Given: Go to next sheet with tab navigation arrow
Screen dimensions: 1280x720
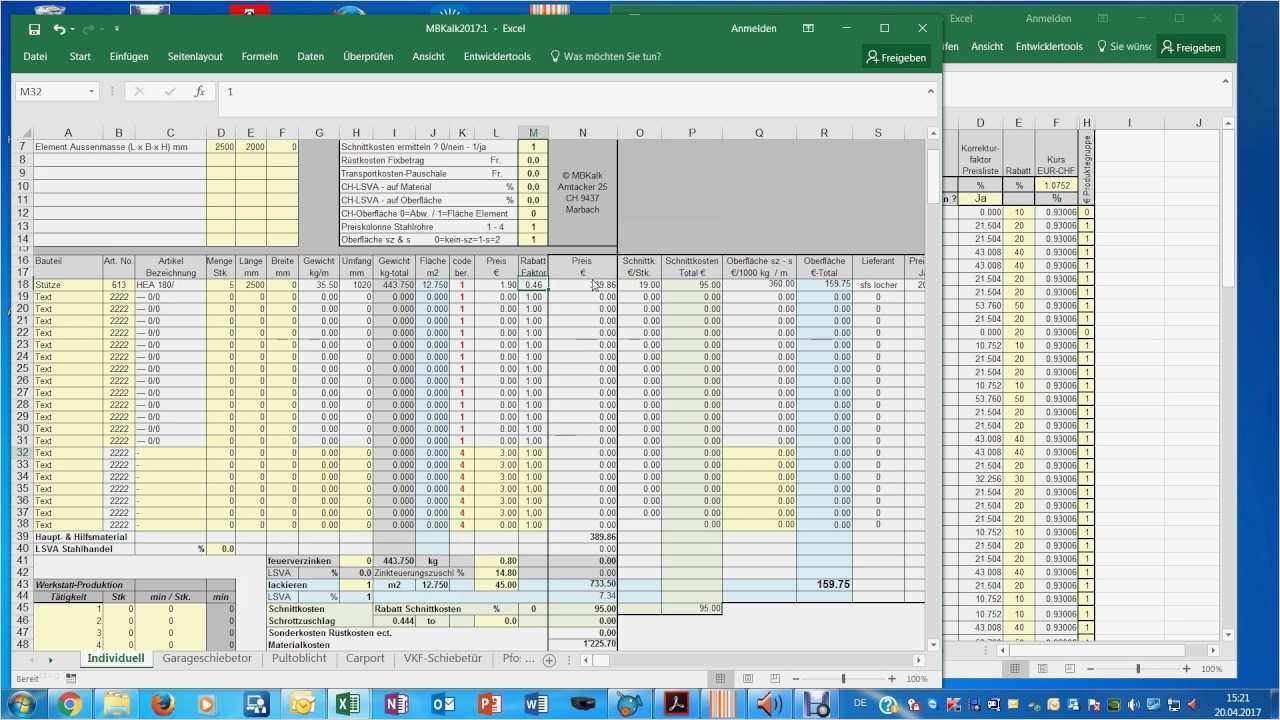Looking at the screenshot, I should [x=50, y=660].
